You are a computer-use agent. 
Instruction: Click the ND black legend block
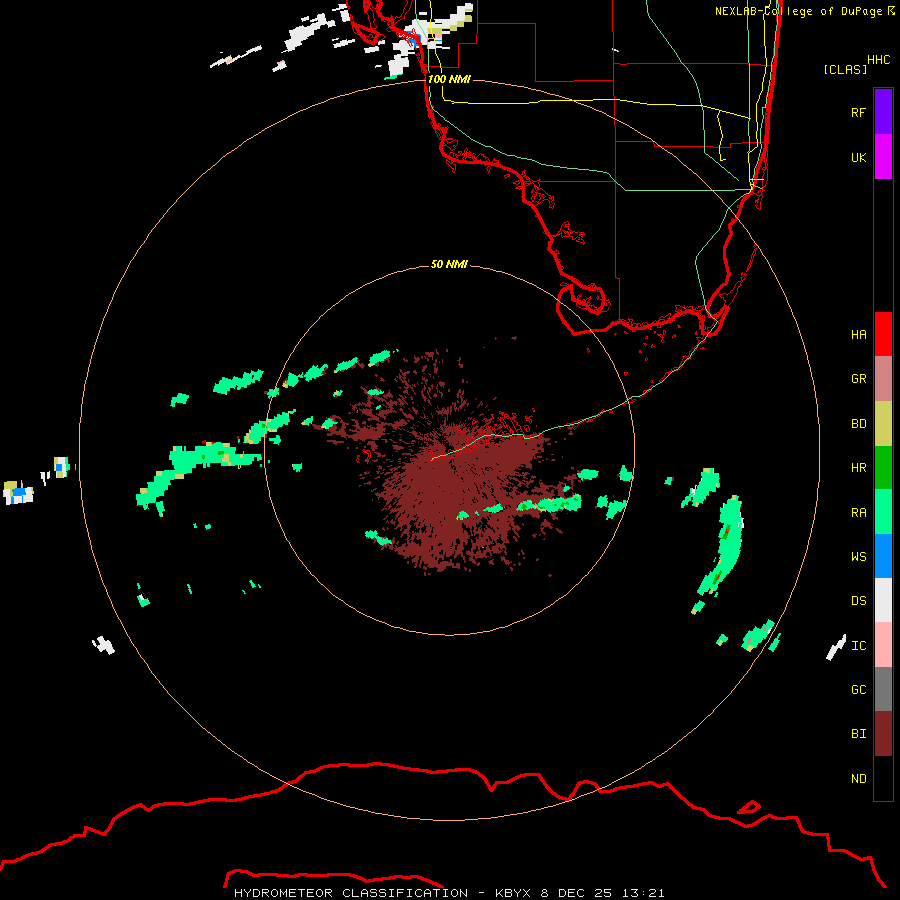click(883, 778)
